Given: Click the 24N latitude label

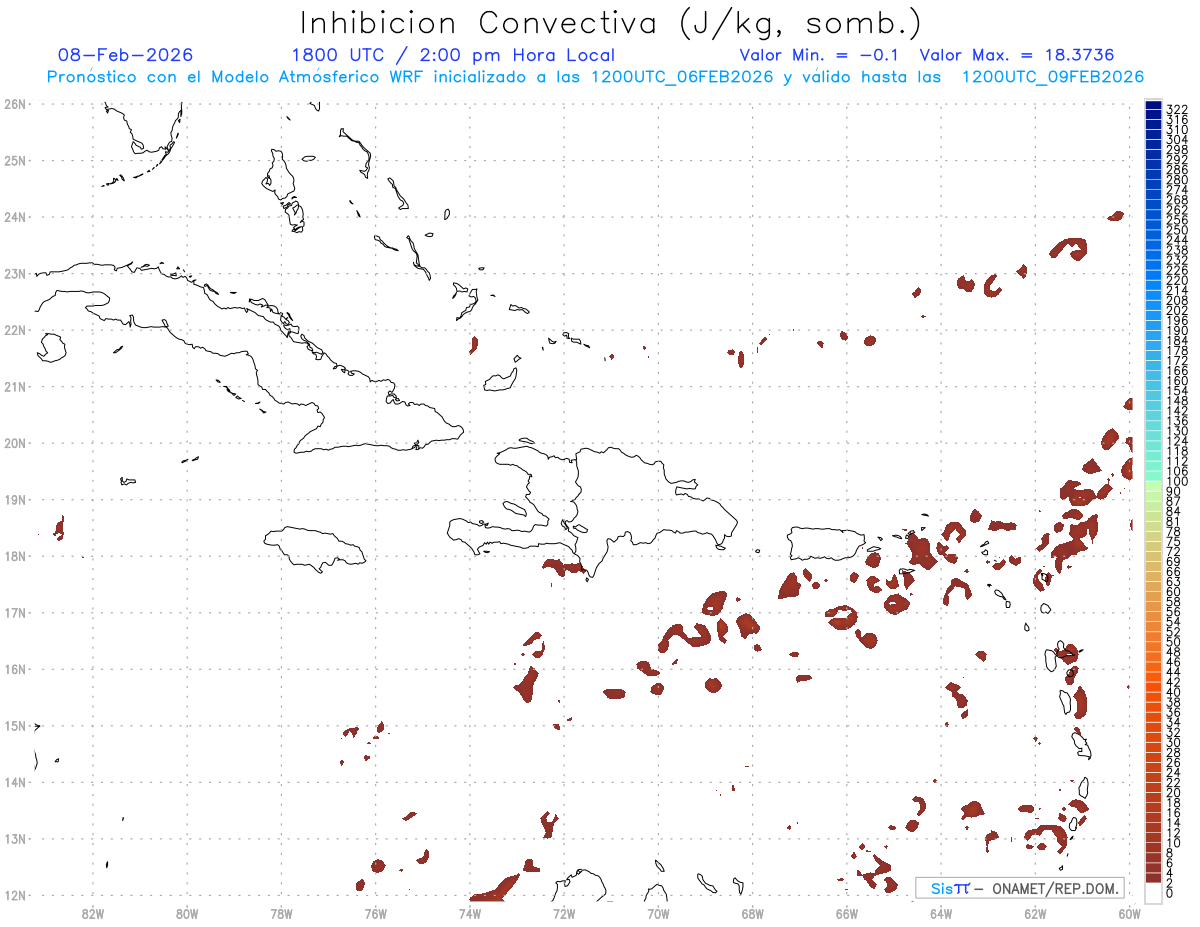Looking at the screenshot, I should [x=14, y=216].
